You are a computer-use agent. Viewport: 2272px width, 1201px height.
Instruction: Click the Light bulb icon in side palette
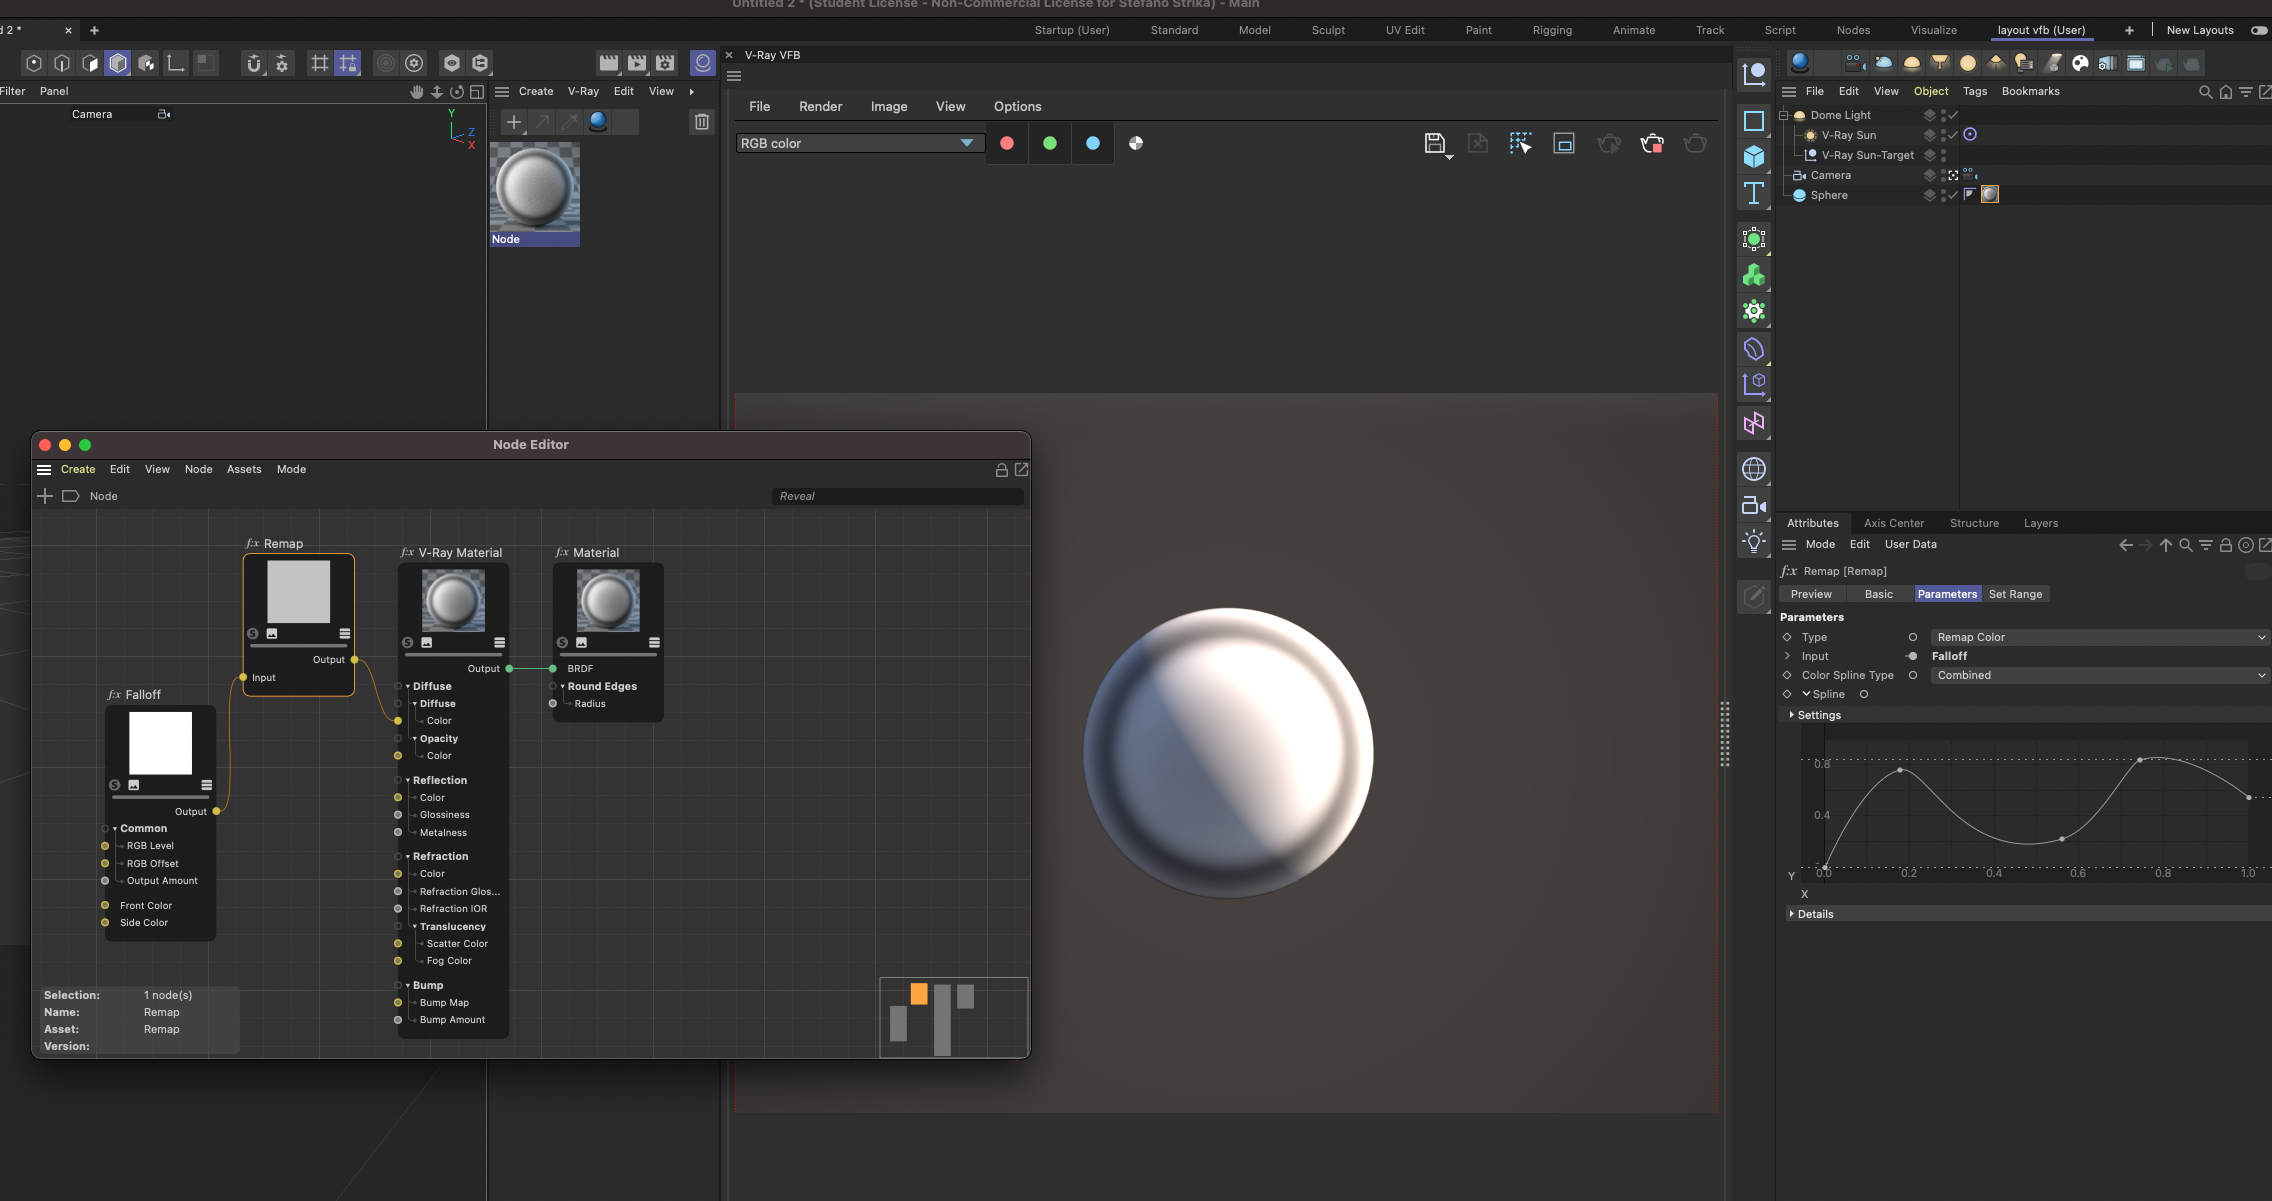tap(1754, 542)
